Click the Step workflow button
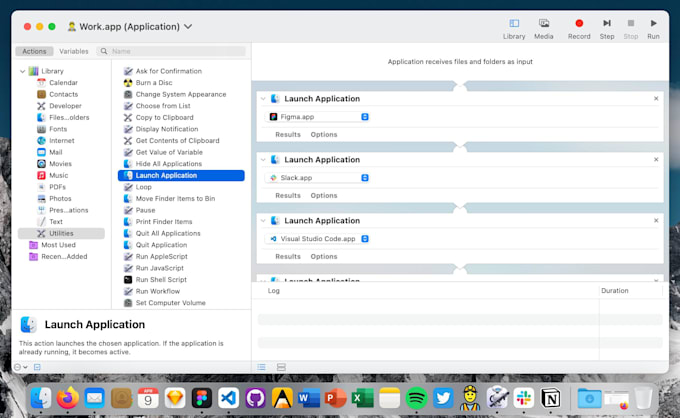This screenshot has width=680, height=418. tap(607, 29)
